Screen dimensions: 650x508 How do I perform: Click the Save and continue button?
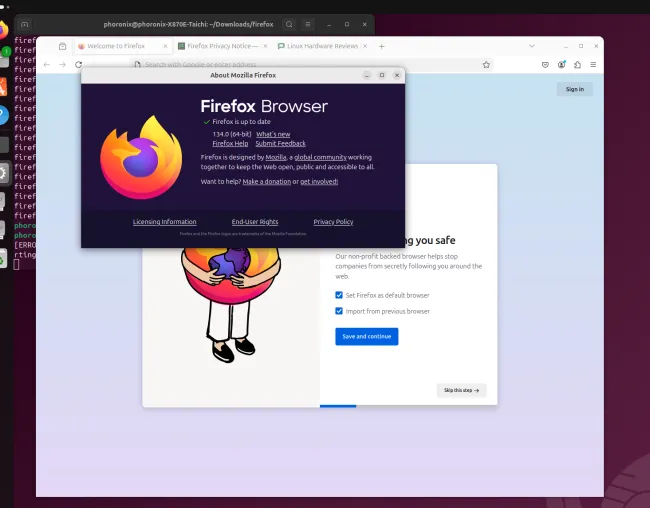pyautogui.click(x=366, y=336)
